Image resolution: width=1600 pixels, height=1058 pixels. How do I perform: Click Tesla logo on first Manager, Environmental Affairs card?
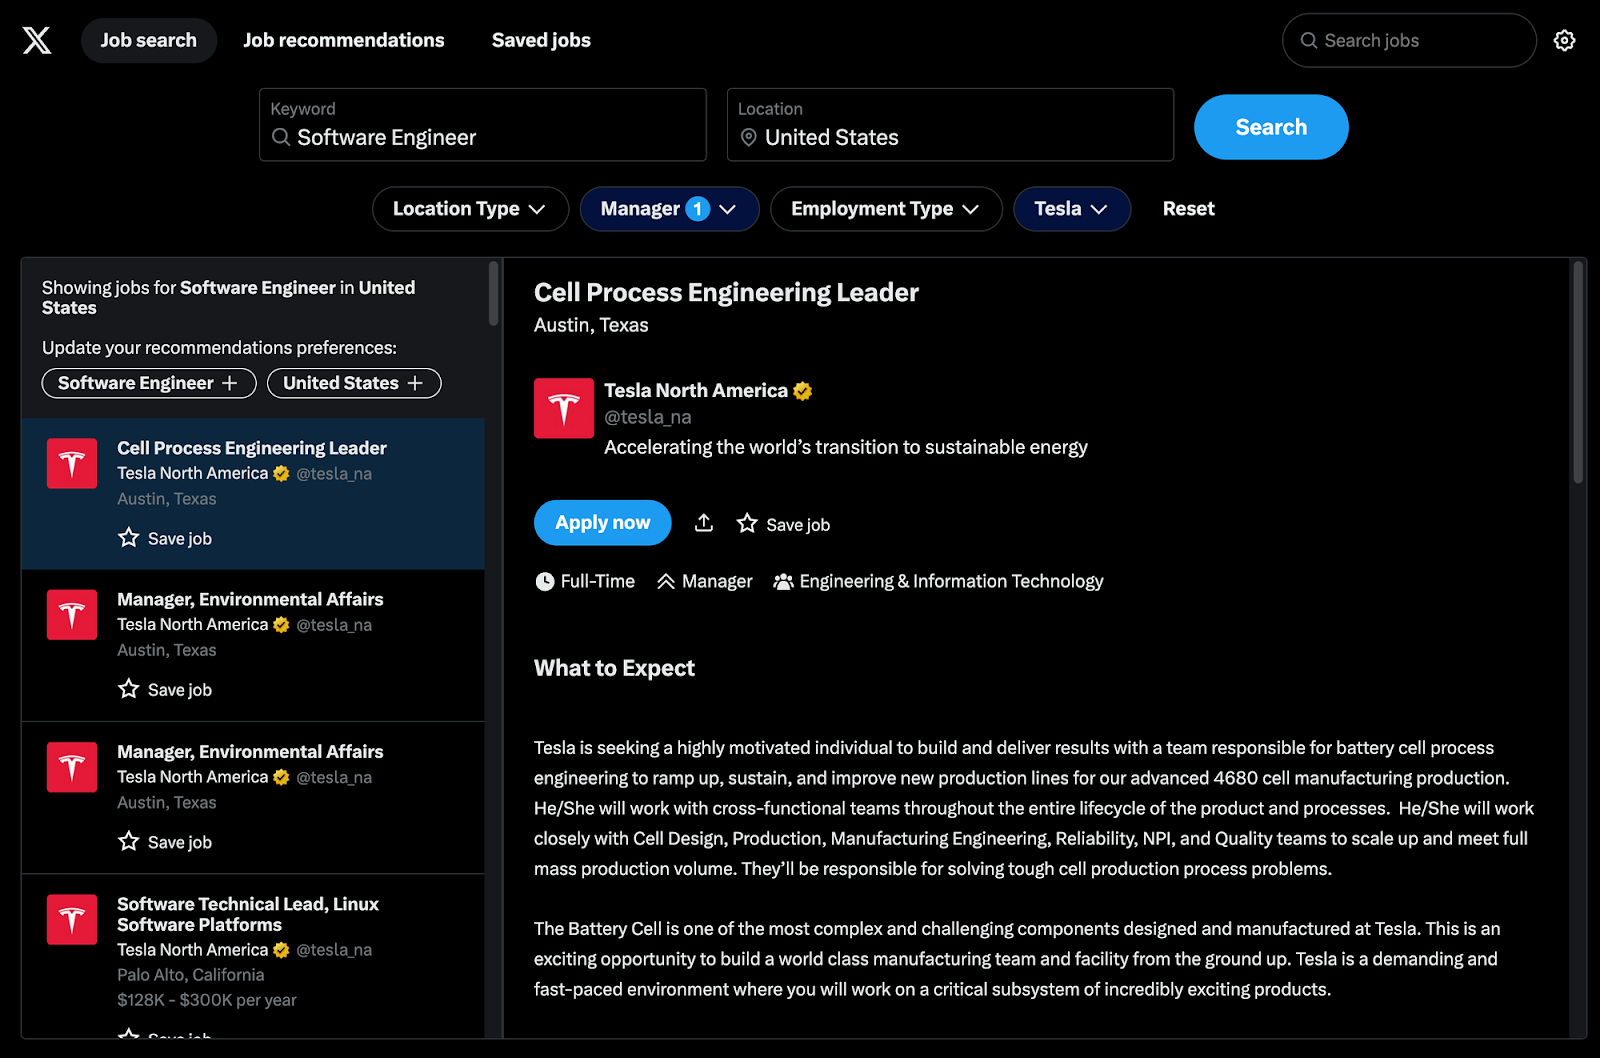click(x=72, y=614)
